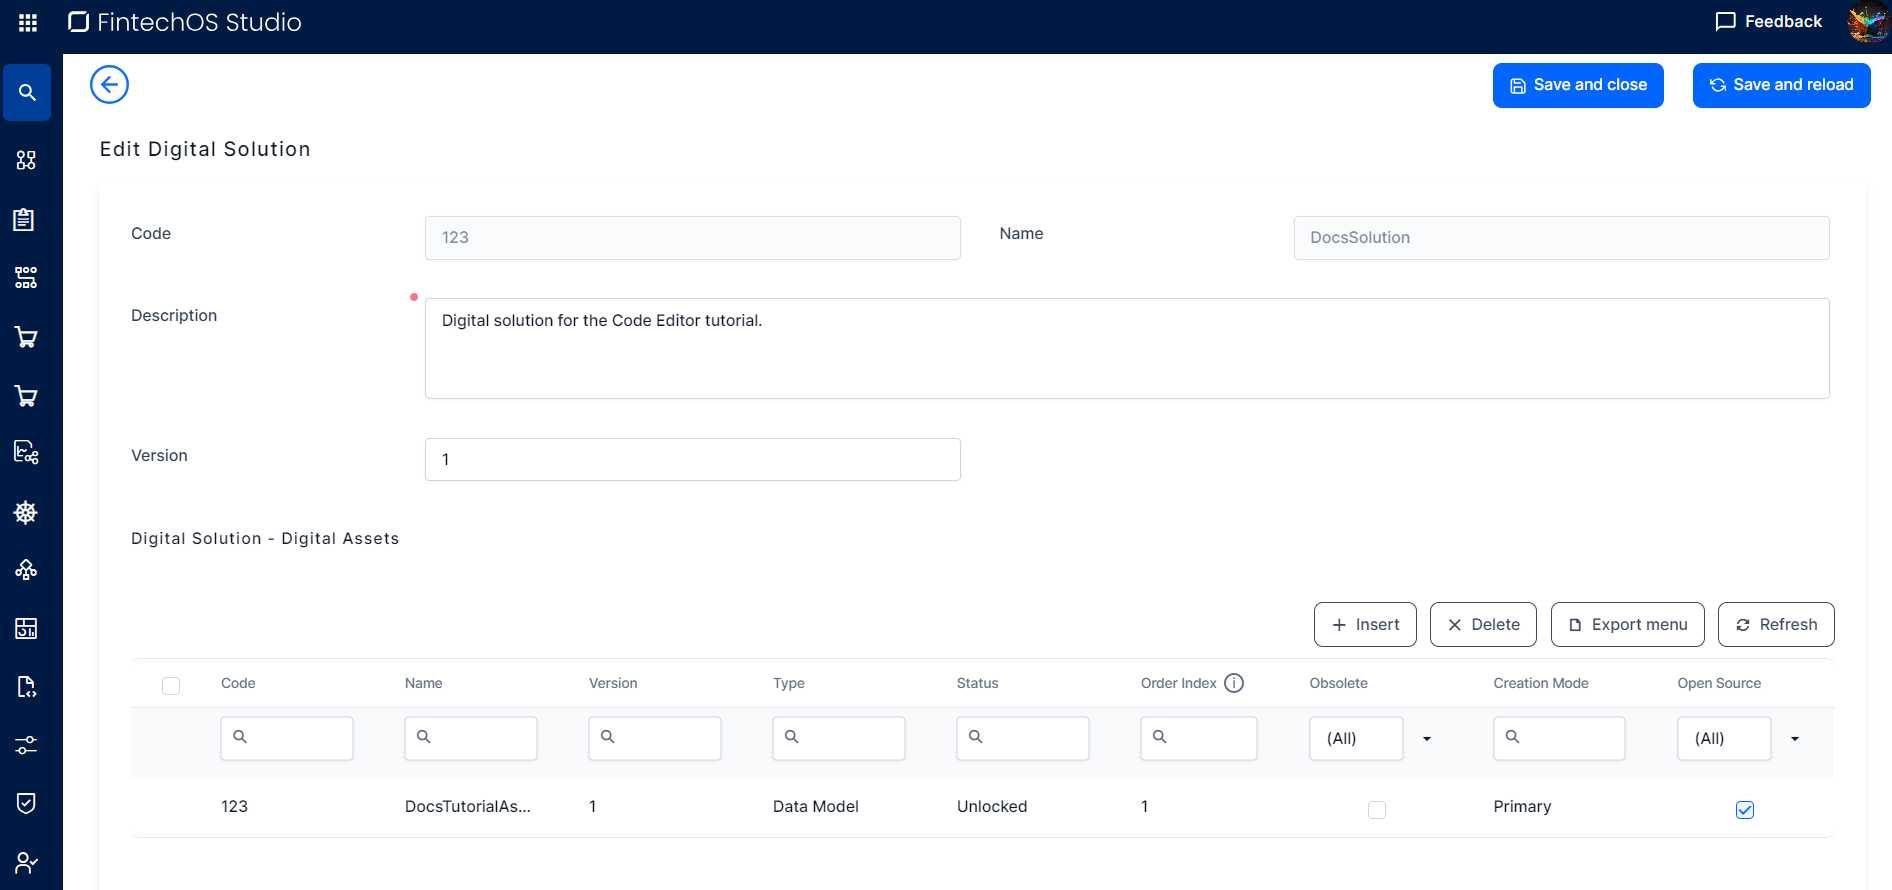Uncheck Open Source checkbox for row 123
1892x890 pixels.
point(1744,809)
